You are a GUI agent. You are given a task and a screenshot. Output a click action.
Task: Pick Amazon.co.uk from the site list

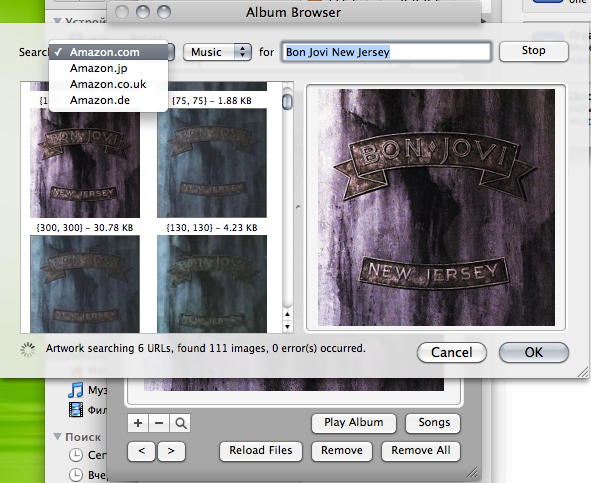tap(109, 84)
